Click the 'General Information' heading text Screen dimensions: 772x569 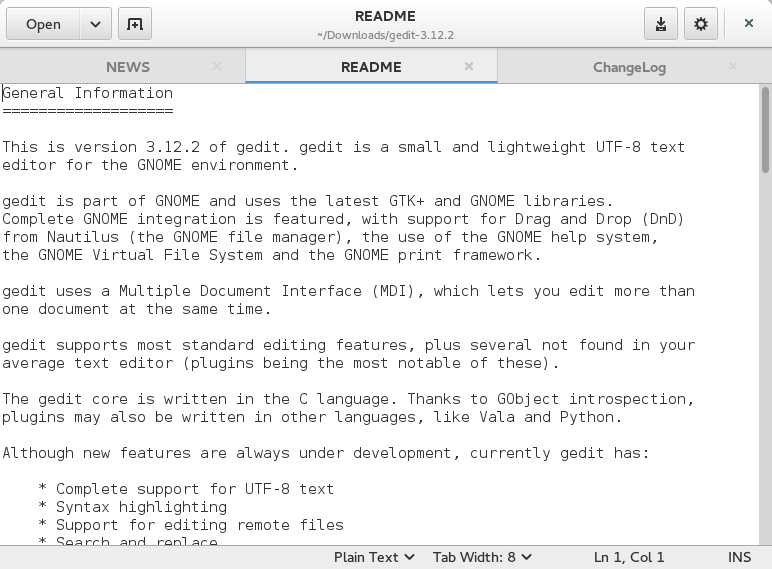[88, 93]
